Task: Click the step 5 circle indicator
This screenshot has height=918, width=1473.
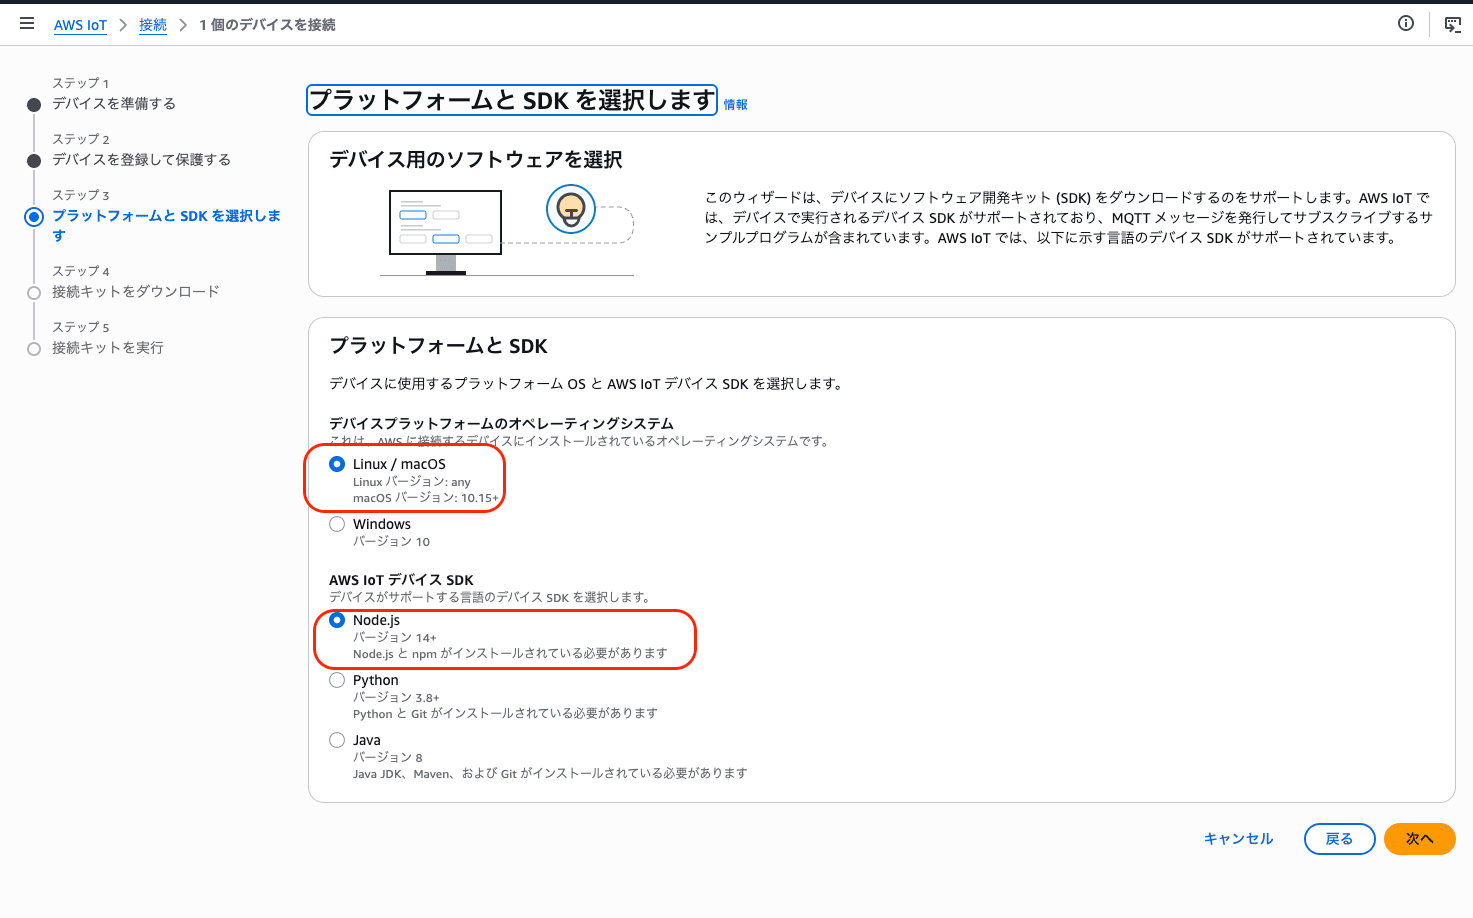Action: click(x=34, y=349)
